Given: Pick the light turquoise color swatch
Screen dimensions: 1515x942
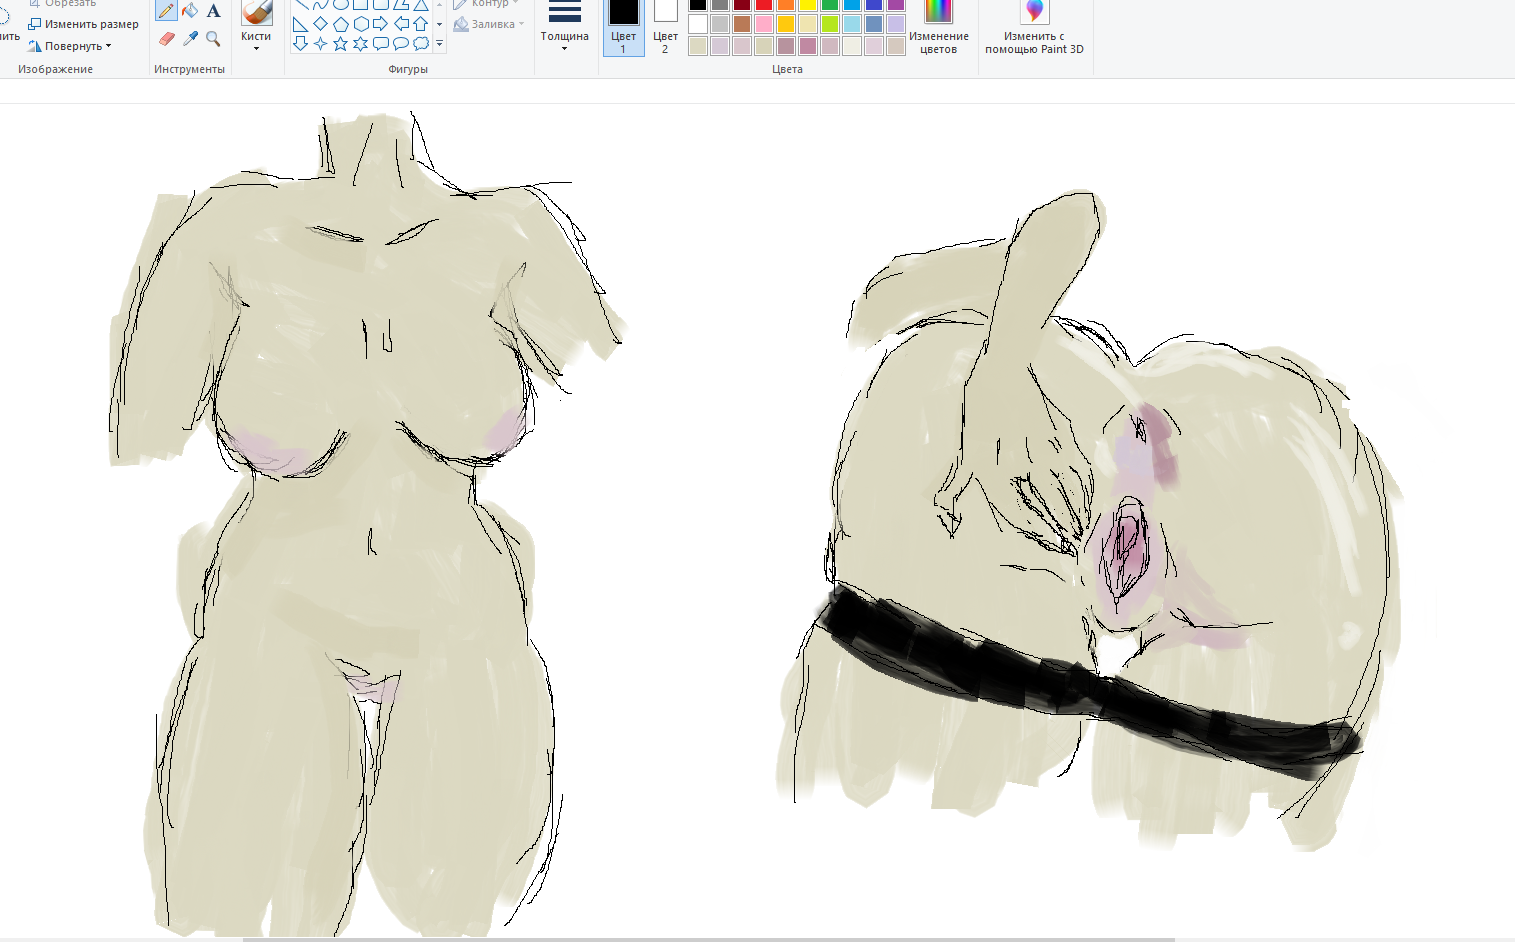Looking at the screenshot, I should (x=852, y=24).
